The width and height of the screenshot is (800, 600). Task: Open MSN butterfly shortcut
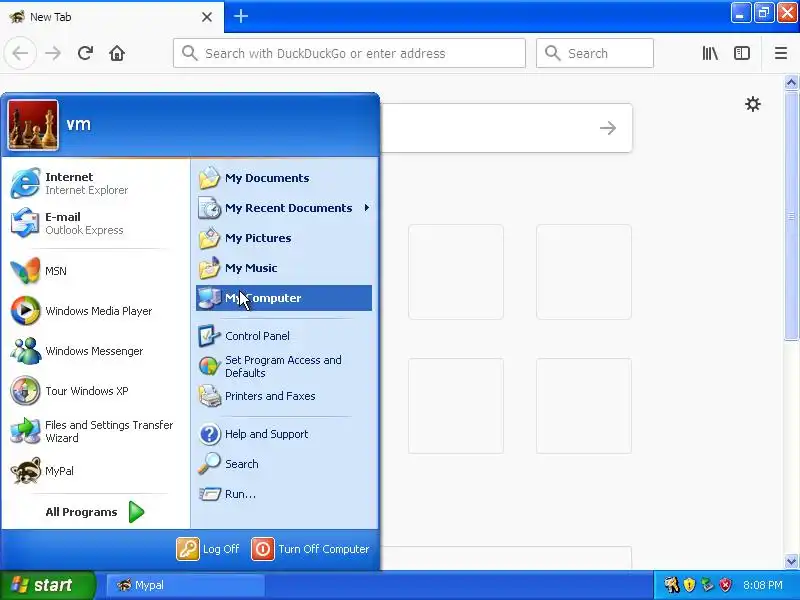click(x=95, y=271)
